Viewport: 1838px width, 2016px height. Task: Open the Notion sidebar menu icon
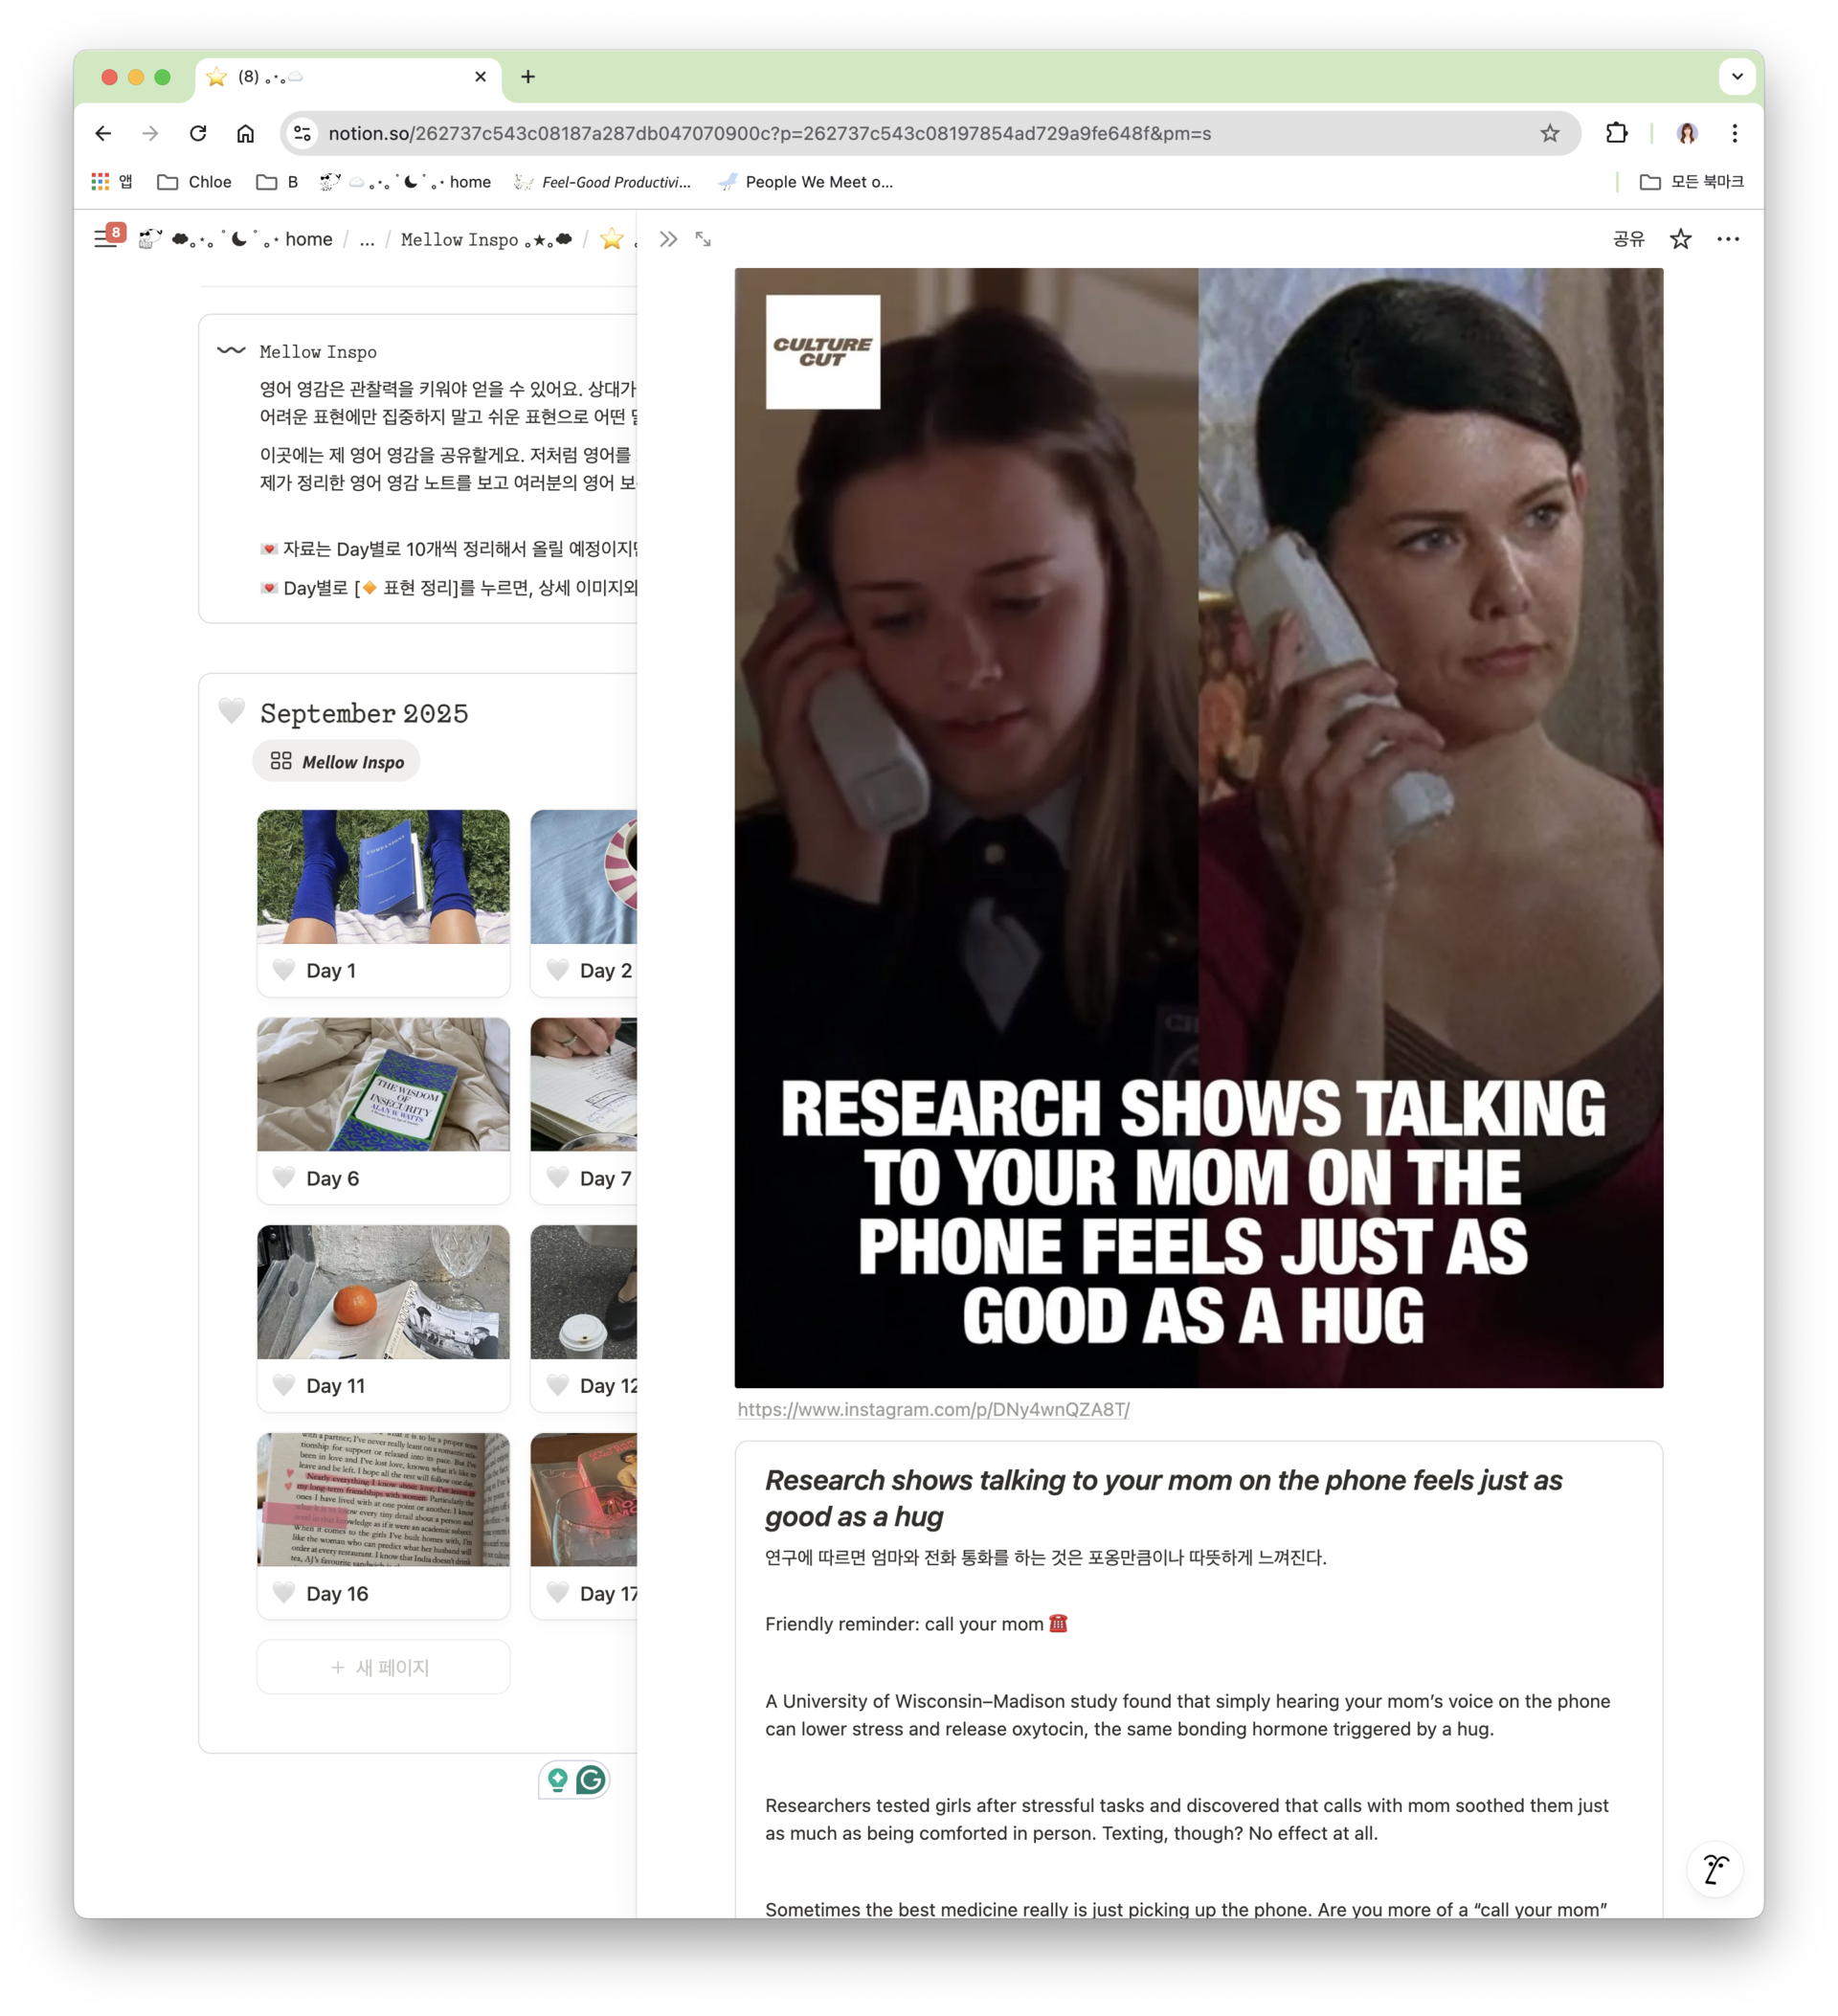click(105, 239)
